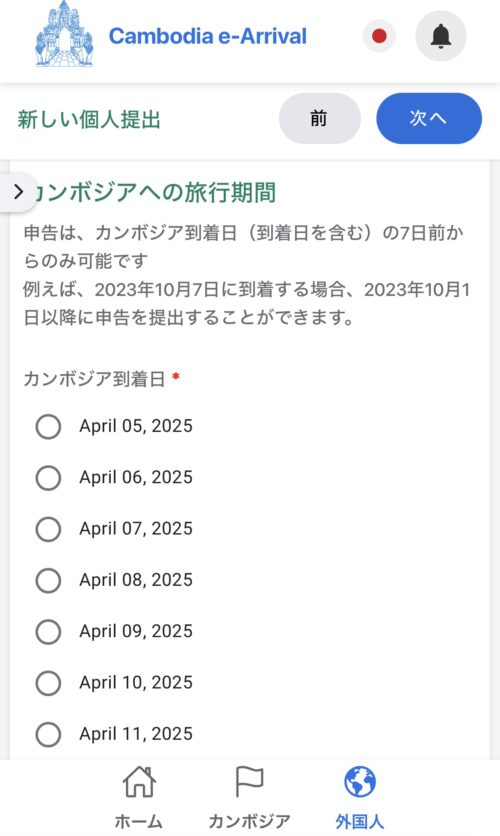Open the Japan flag language selector
The image size is (500, 836).
coord(379,36)
